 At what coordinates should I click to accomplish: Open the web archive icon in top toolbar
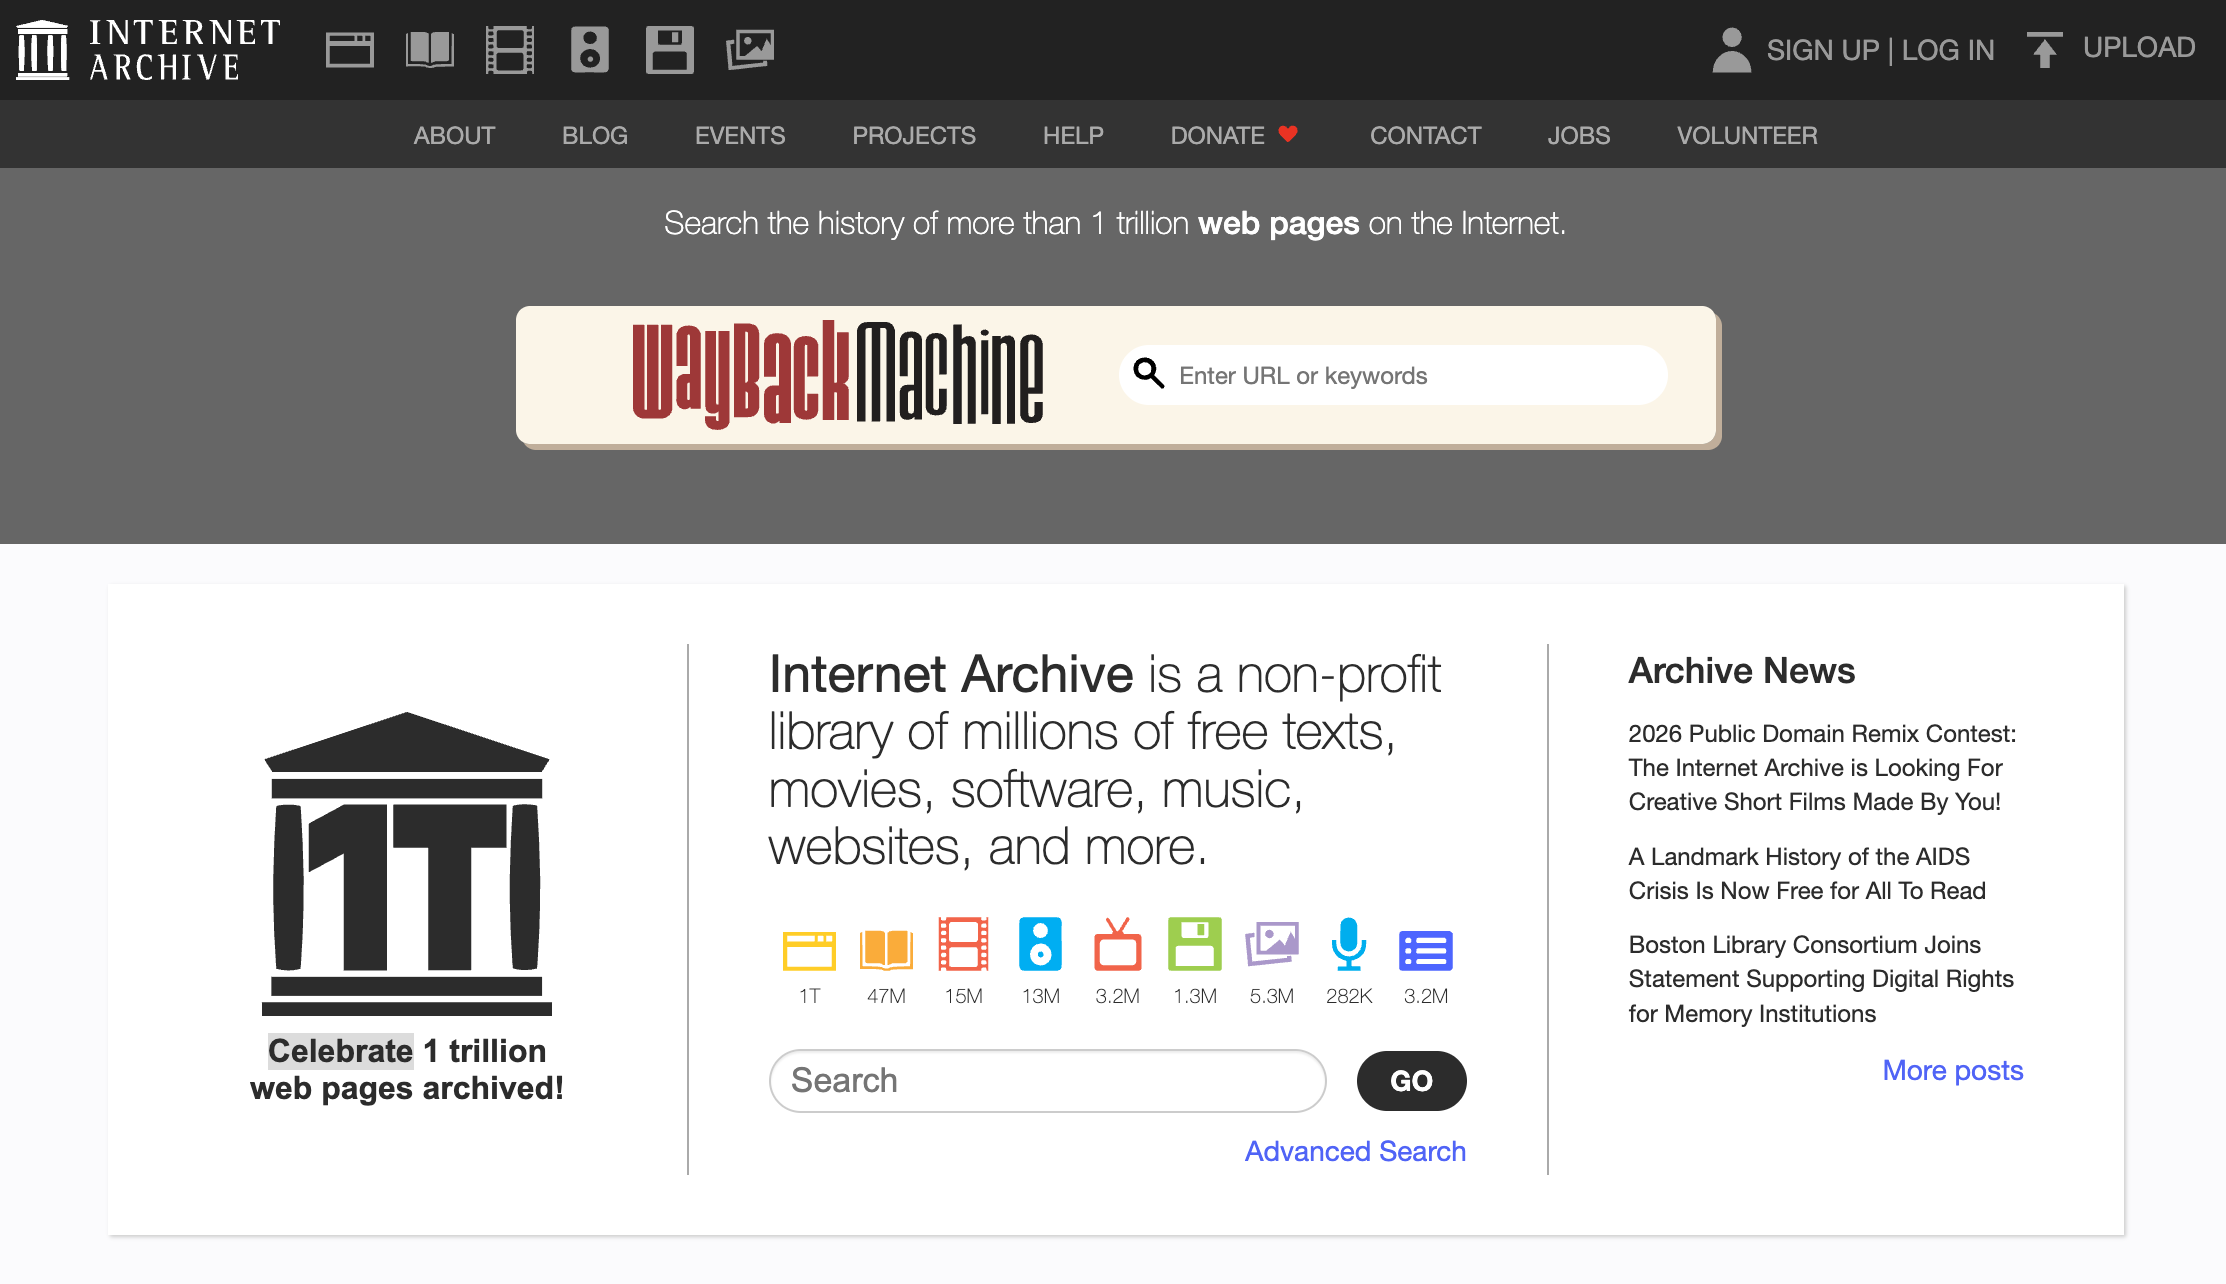[x=349, y=48]
